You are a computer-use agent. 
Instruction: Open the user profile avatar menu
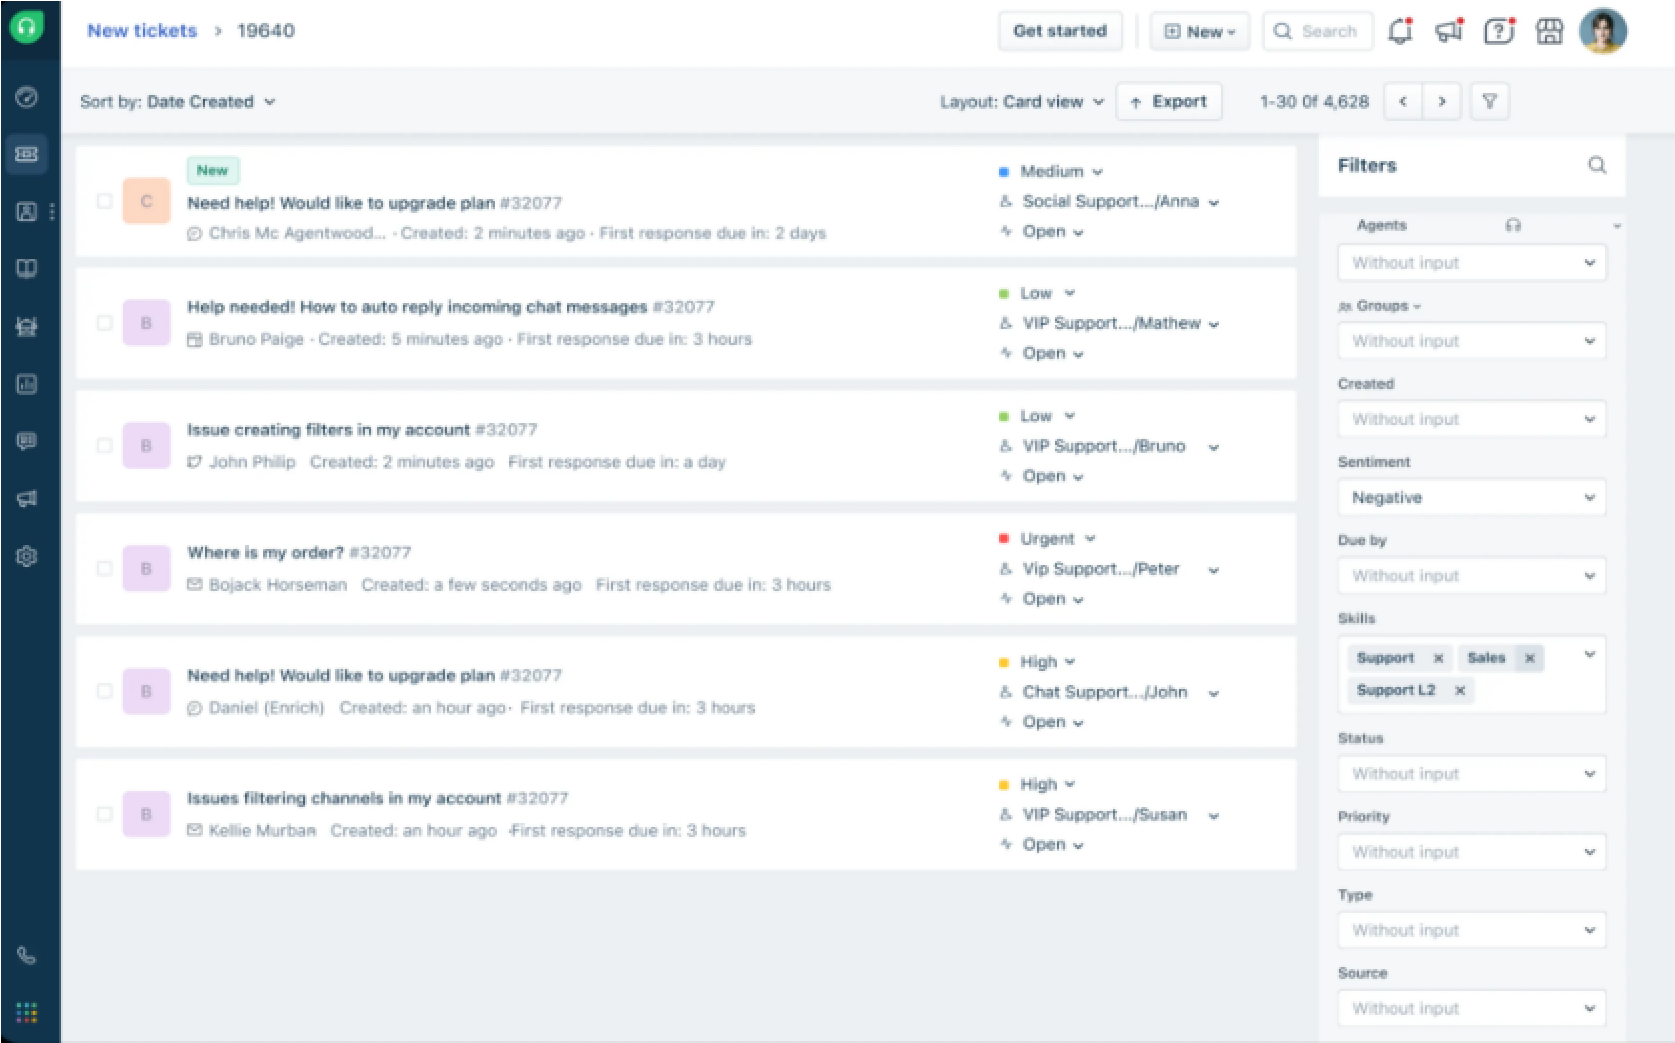[1602, 31]
